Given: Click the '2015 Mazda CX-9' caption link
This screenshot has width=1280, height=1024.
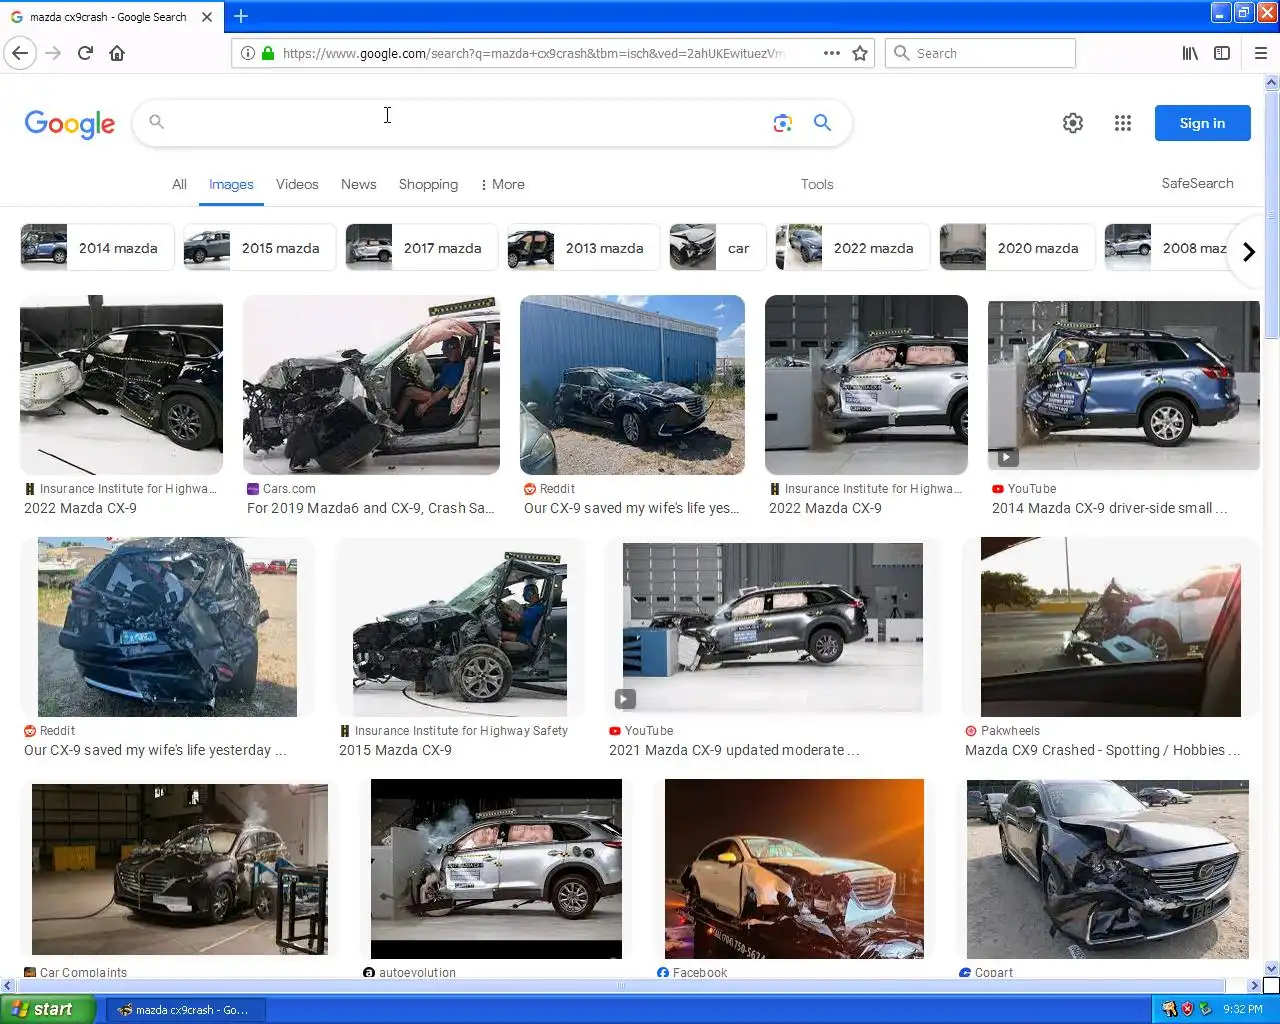Looking at the screenshot, I should point(395,750).
